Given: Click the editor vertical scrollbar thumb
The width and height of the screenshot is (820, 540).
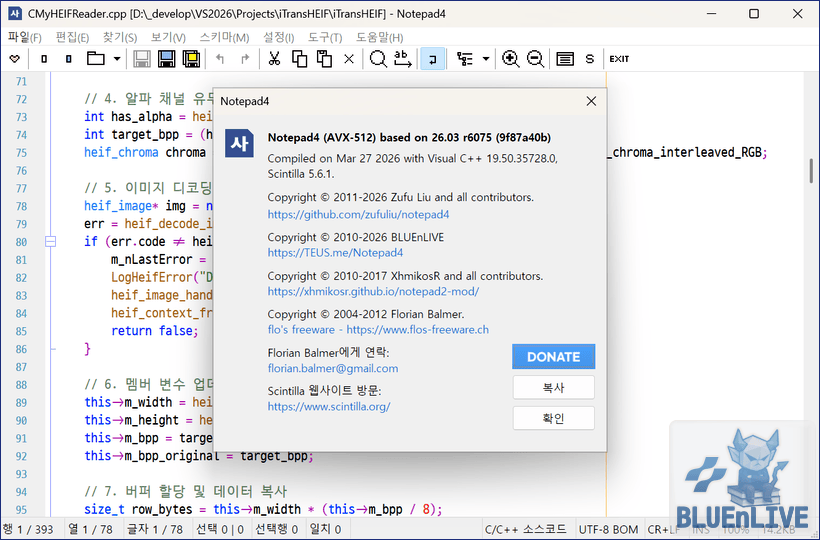Looking at the screenshot, I should click(811, 170).
